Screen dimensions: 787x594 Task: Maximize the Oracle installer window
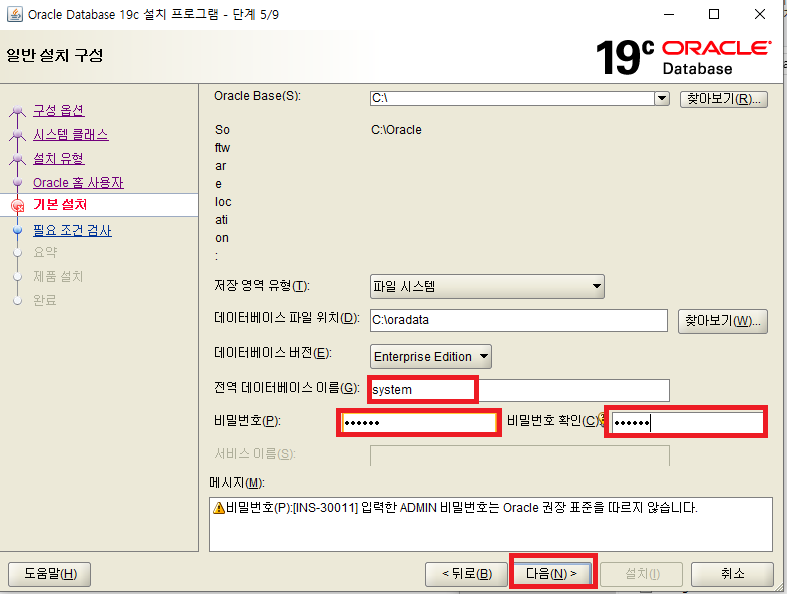714,15
